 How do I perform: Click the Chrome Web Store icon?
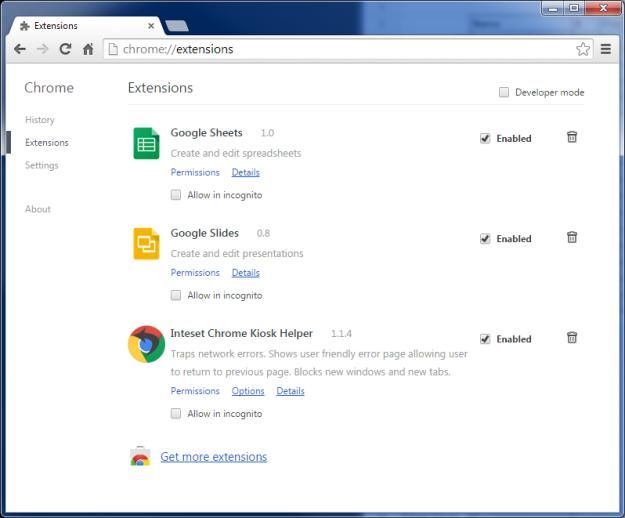pyautogui.click(x=140, y=456)
